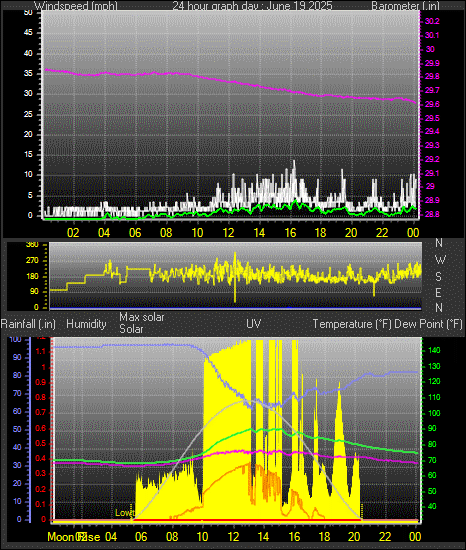Select the 29.3 barometer axis value

(x=432, y=145)
